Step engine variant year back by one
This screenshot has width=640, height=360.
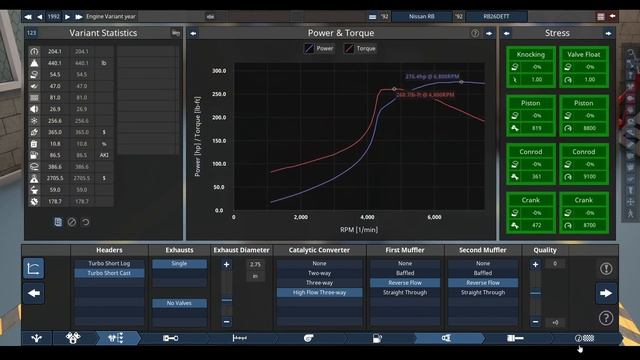(x=40, y=17)
